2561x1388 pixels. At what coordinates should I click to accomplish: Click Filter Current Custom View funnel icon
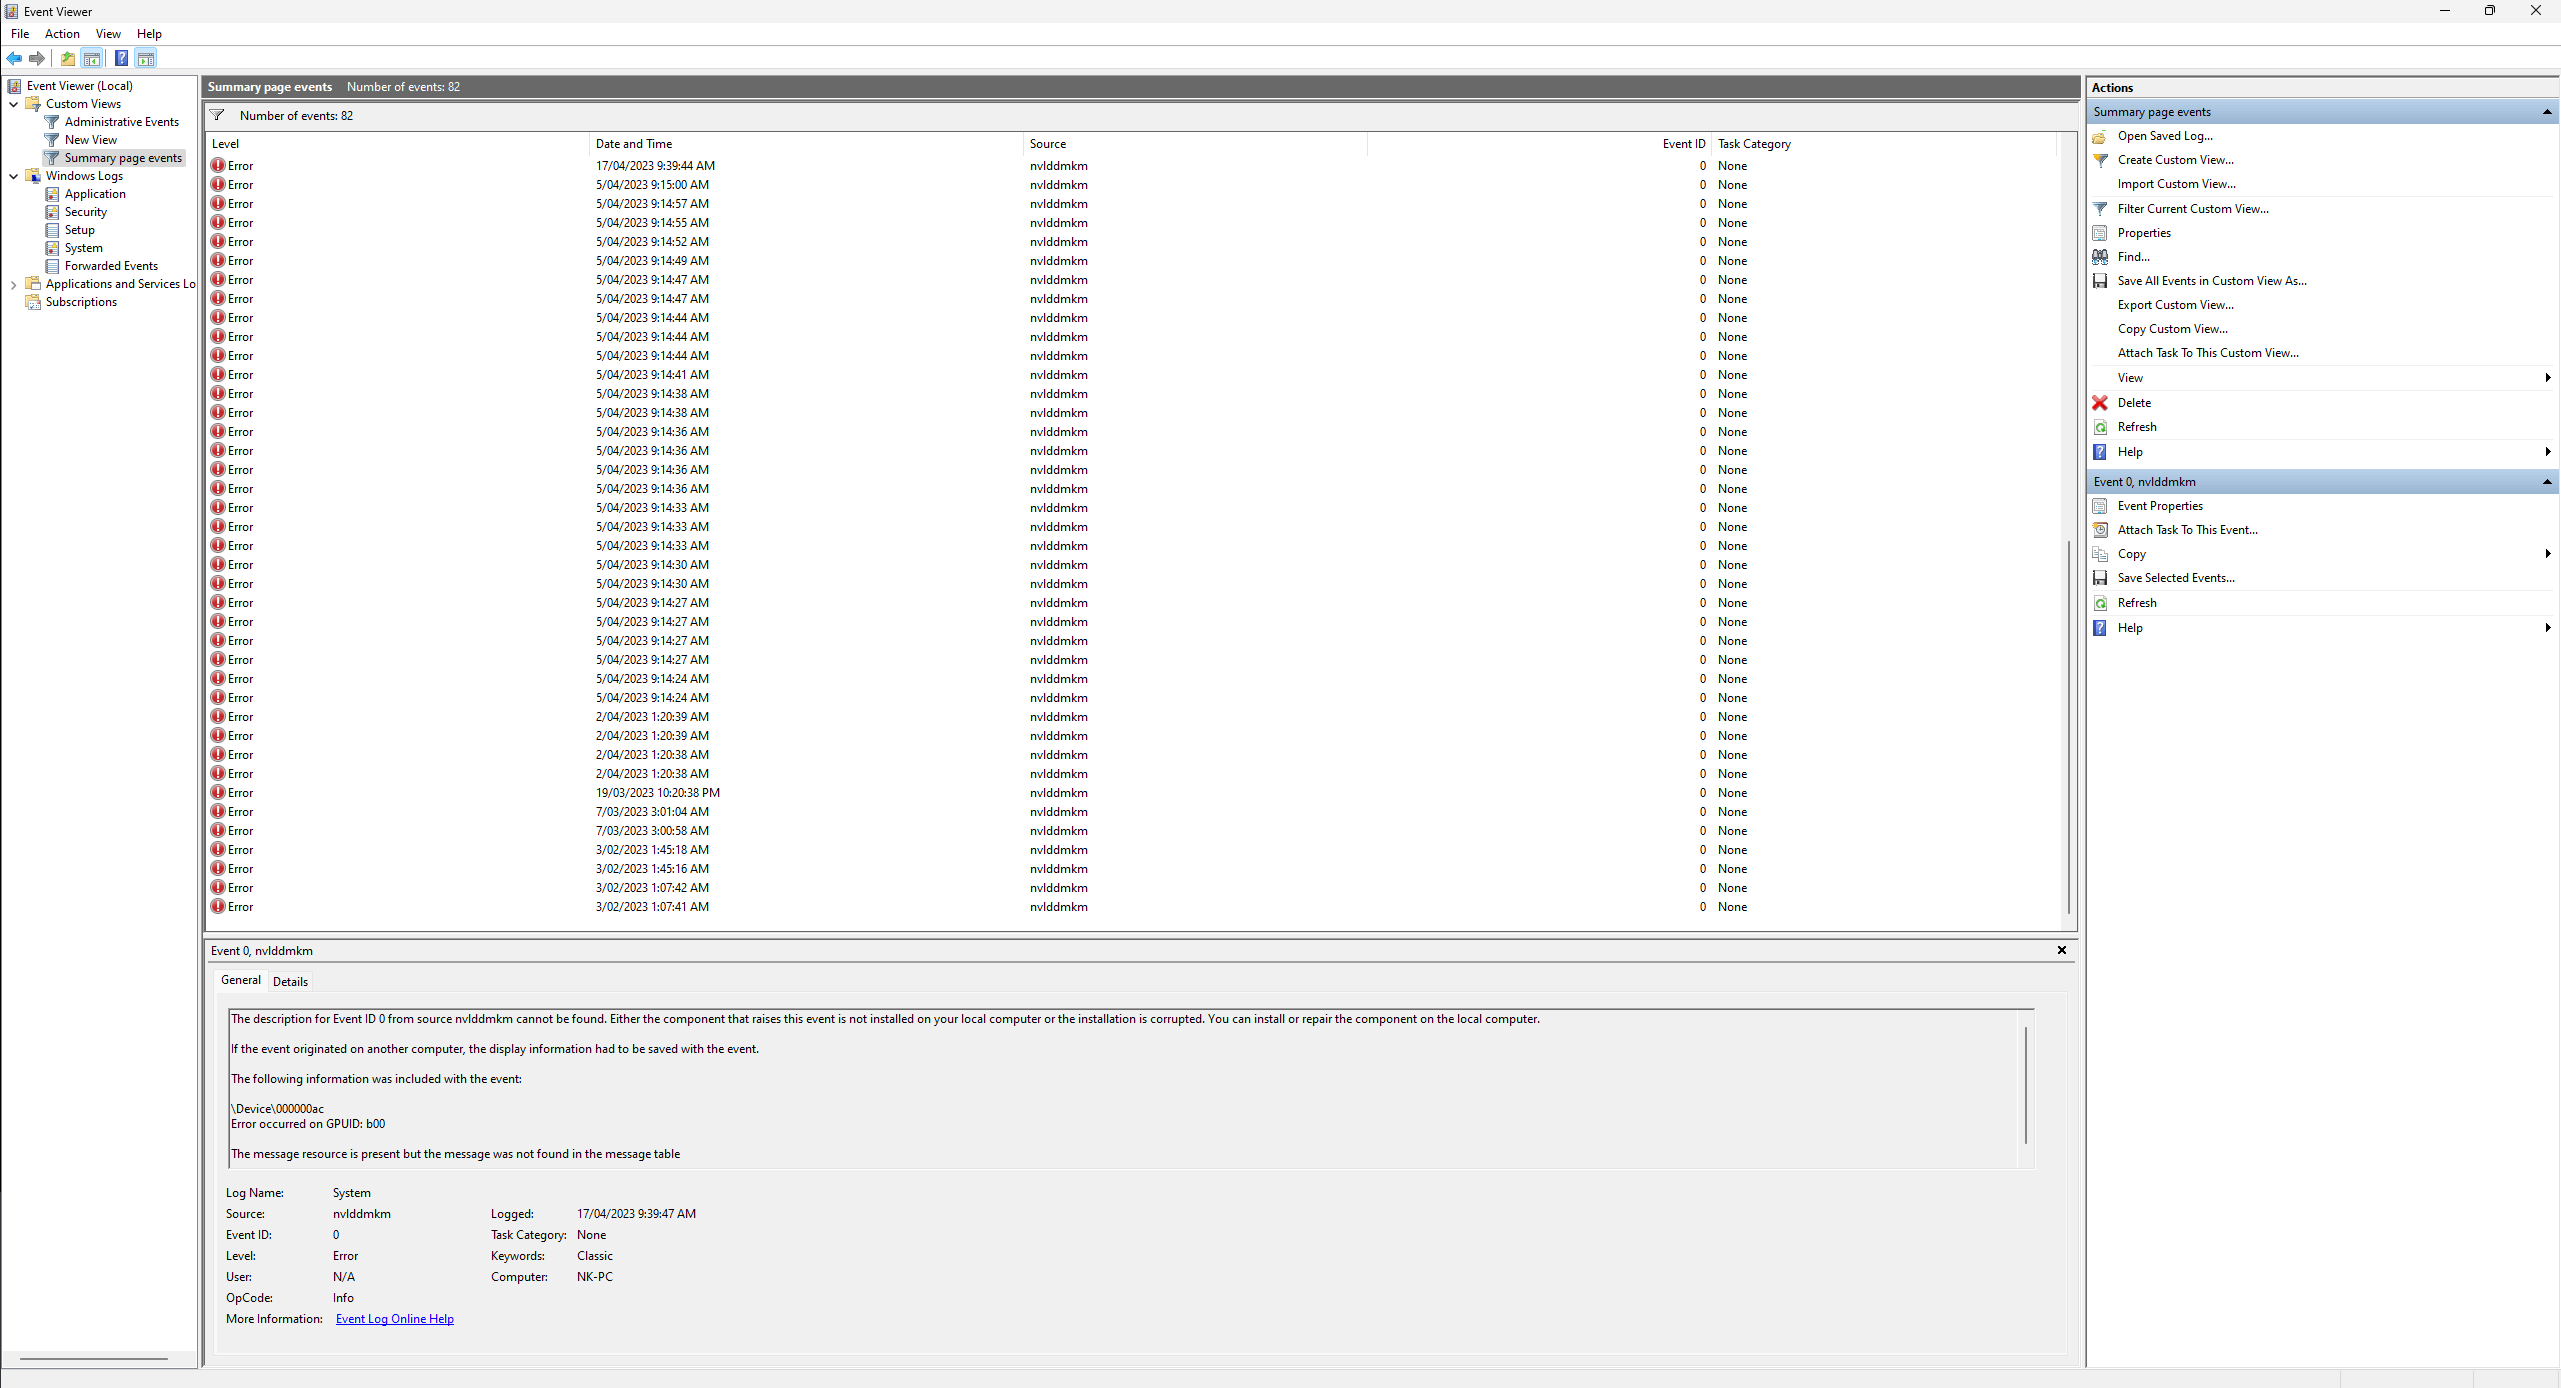coord(2100,209)
